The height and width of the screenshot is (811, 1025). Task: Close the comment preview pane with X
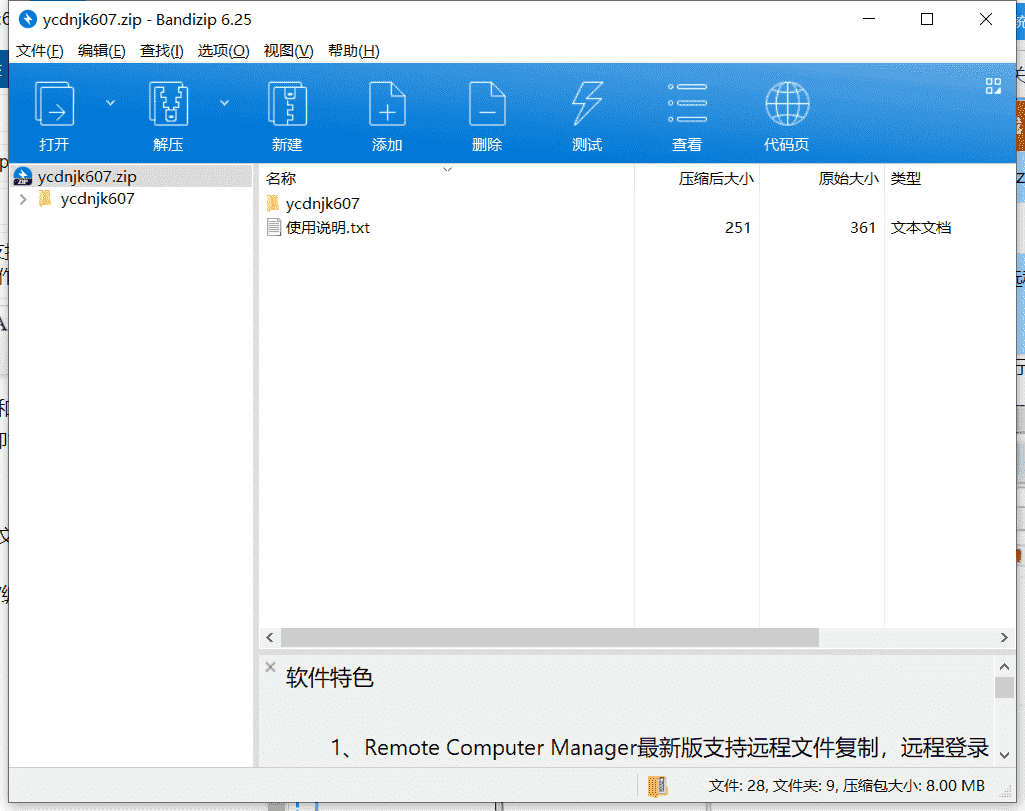(x=271, y=667)
